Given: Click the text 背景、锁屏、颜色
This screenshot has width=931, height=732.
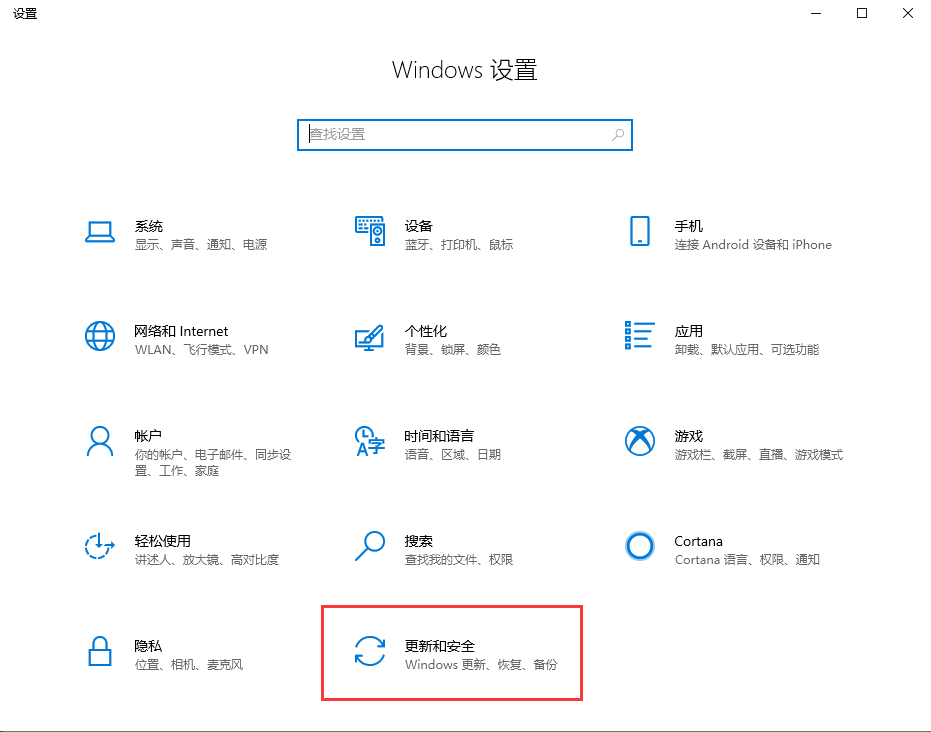Looking at the screenshot, I should coord(452,350).
